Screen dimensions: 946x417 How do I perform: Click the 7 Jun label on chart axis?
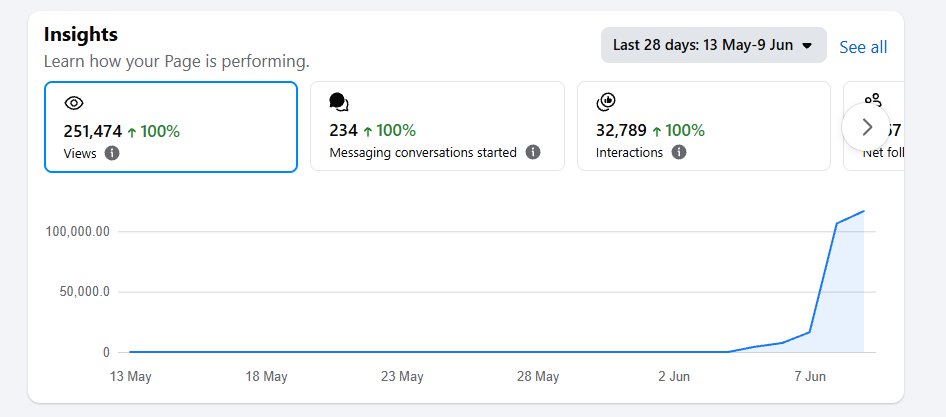tap(809, 377)
